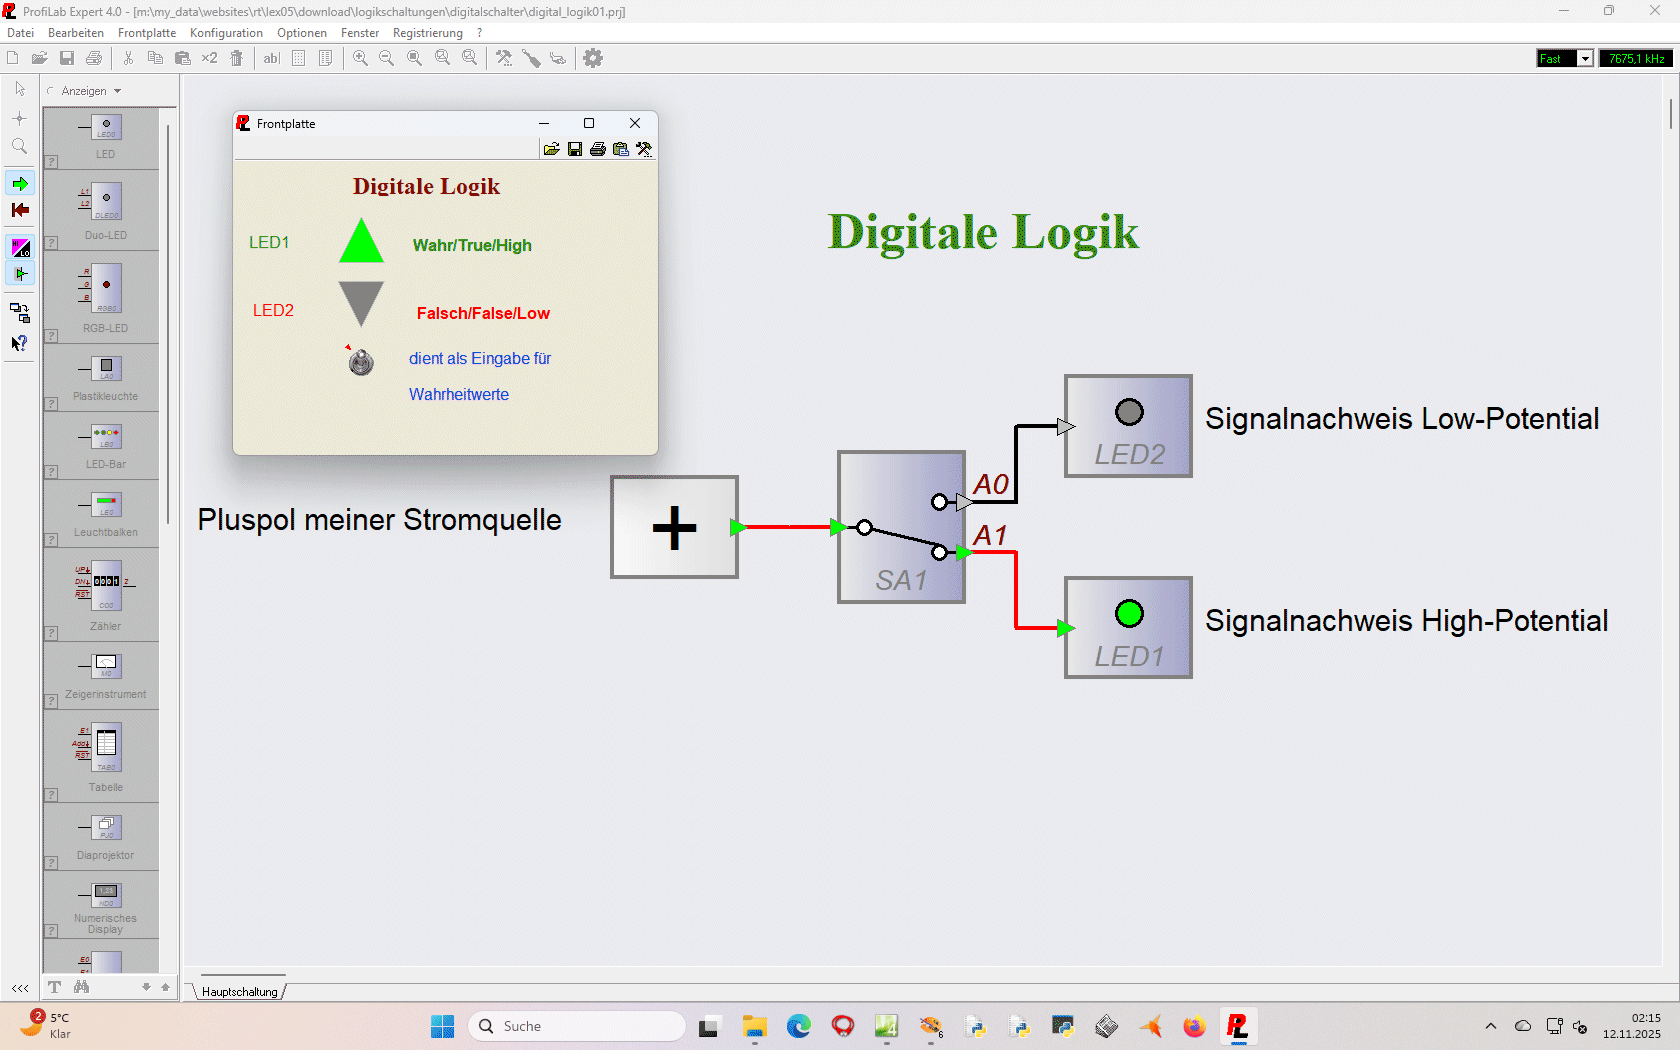
Task: Select the Hauptschaltung sheet tab
Action: 240,992
